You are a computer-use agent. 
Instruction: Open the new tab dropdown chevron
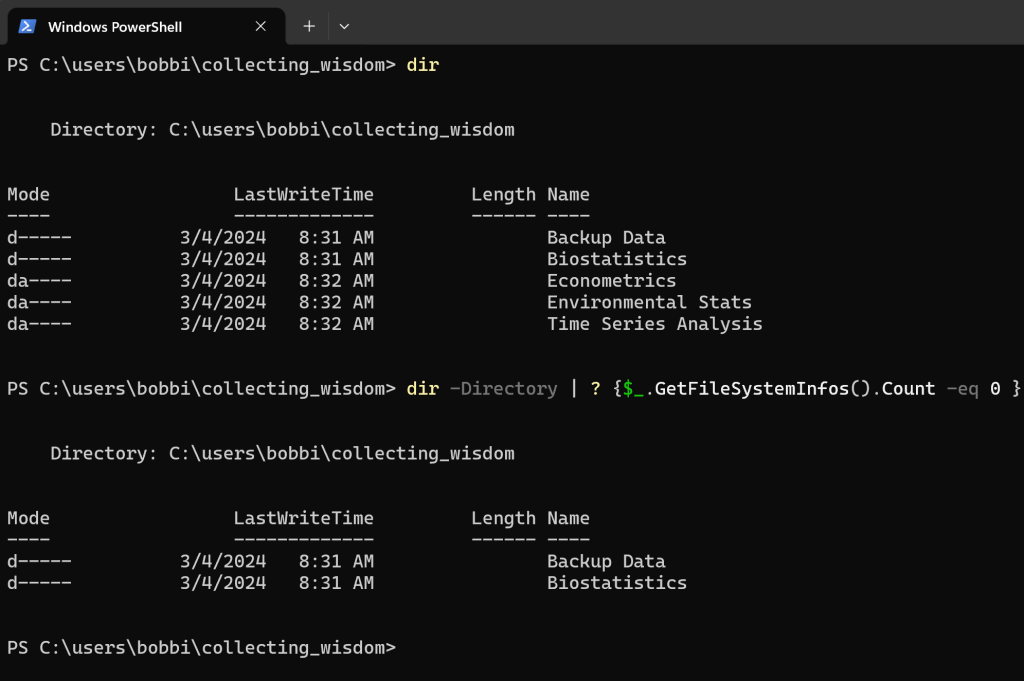344,27
